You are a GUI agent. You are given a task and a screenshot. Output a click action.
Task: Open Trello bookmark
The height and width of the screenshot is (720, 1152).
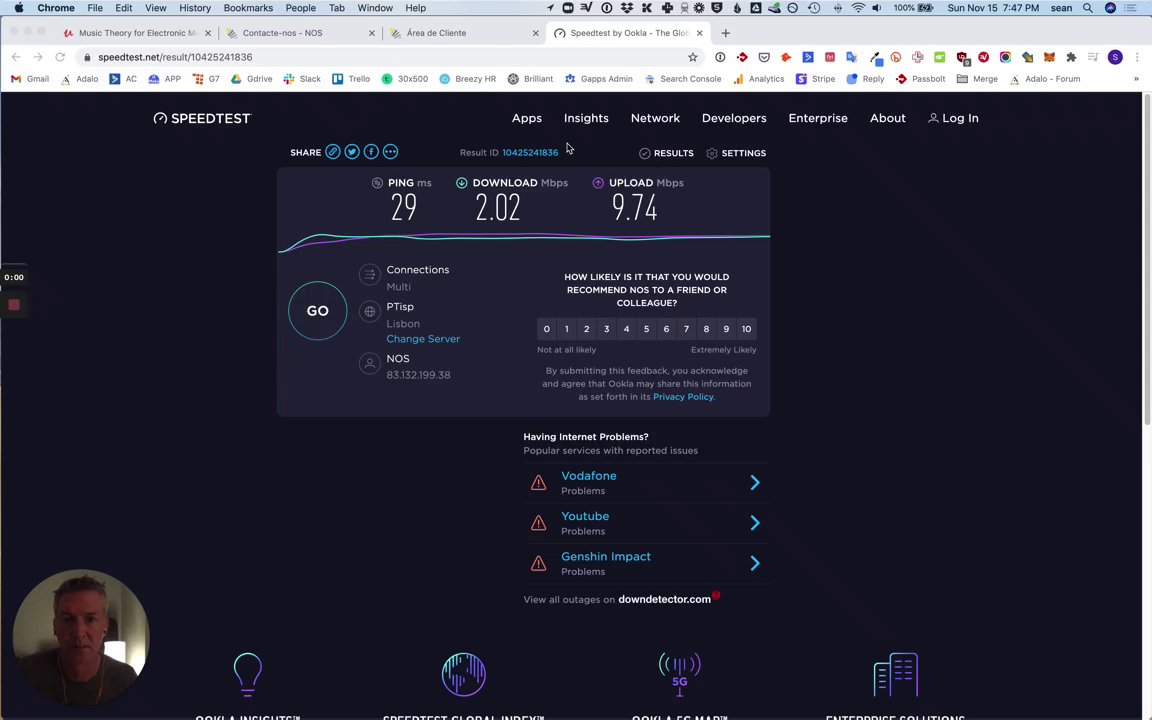(351, 79)
